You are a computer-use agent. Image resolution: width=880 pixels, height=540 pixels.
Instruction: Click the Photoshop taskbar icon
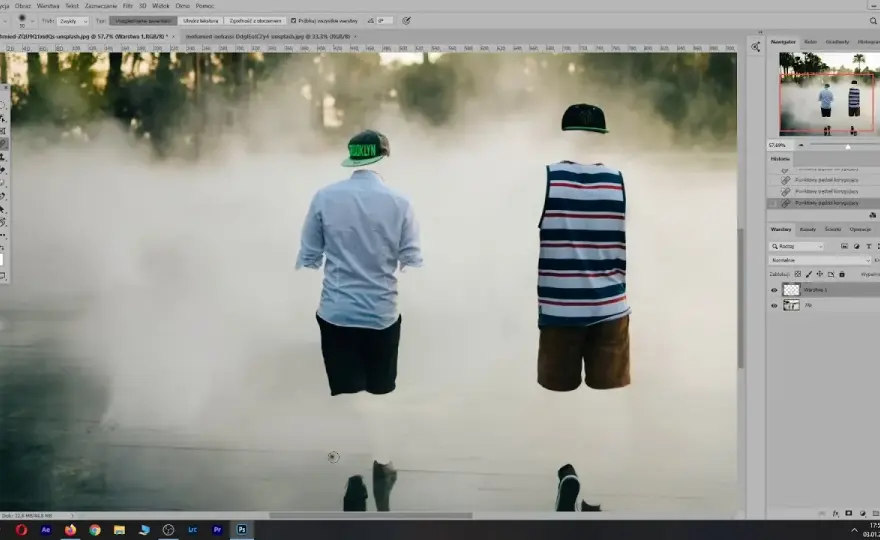(x=242, y=530)
